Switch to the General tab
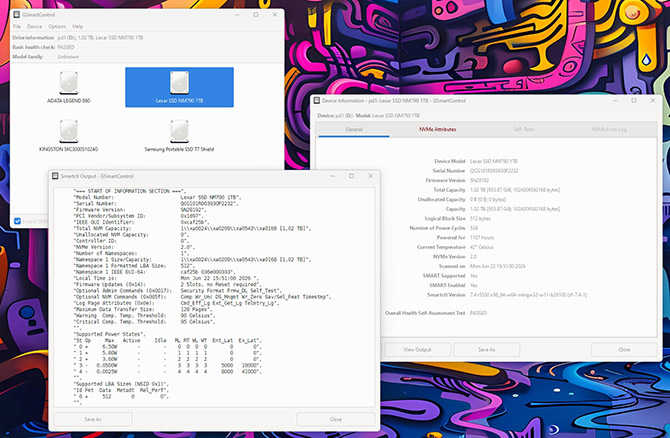Image resolution: width=670 pixels, height=438 pixels. coord(354,129)
